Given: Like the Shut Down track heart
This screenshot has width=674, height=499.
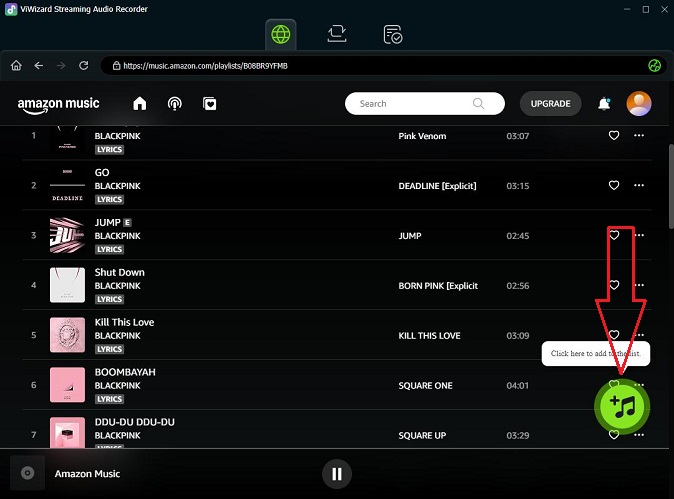Looking at the screenshot, I should [614, 285].
